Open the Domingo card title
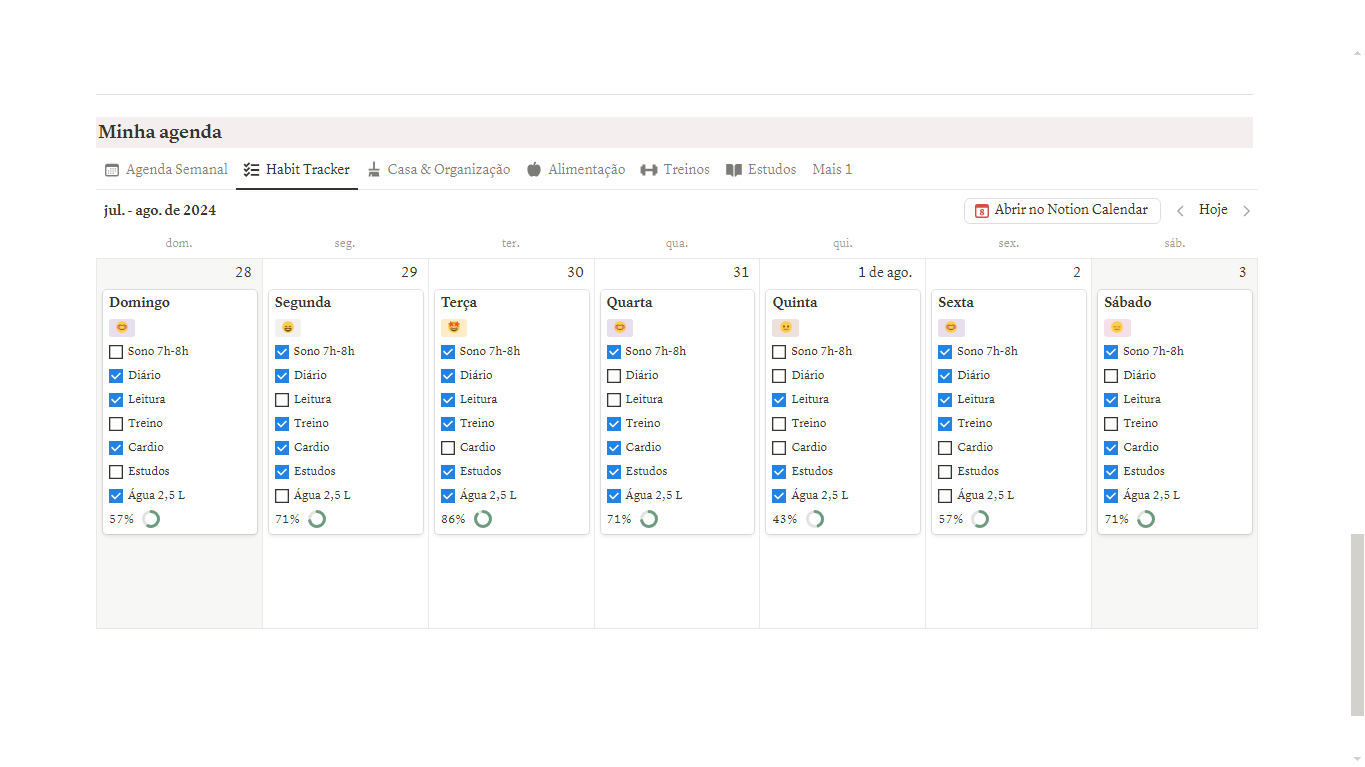Viewport: 1365px width, 767px height. coord(140,303)
